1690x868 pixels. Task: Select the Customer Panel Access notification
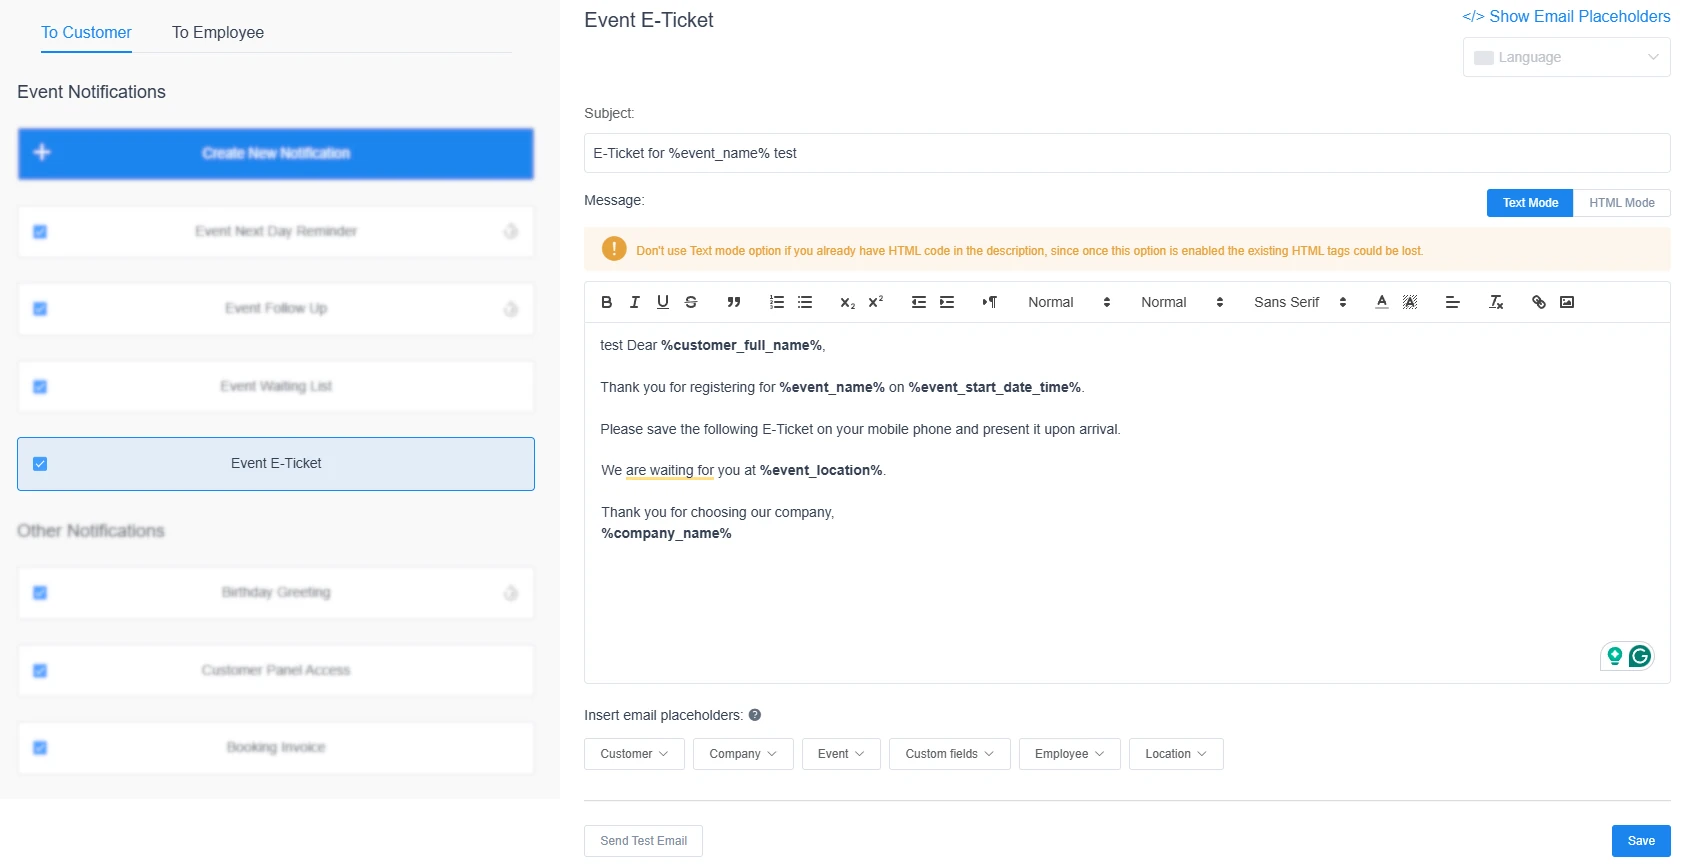click(x=276, y=671)
